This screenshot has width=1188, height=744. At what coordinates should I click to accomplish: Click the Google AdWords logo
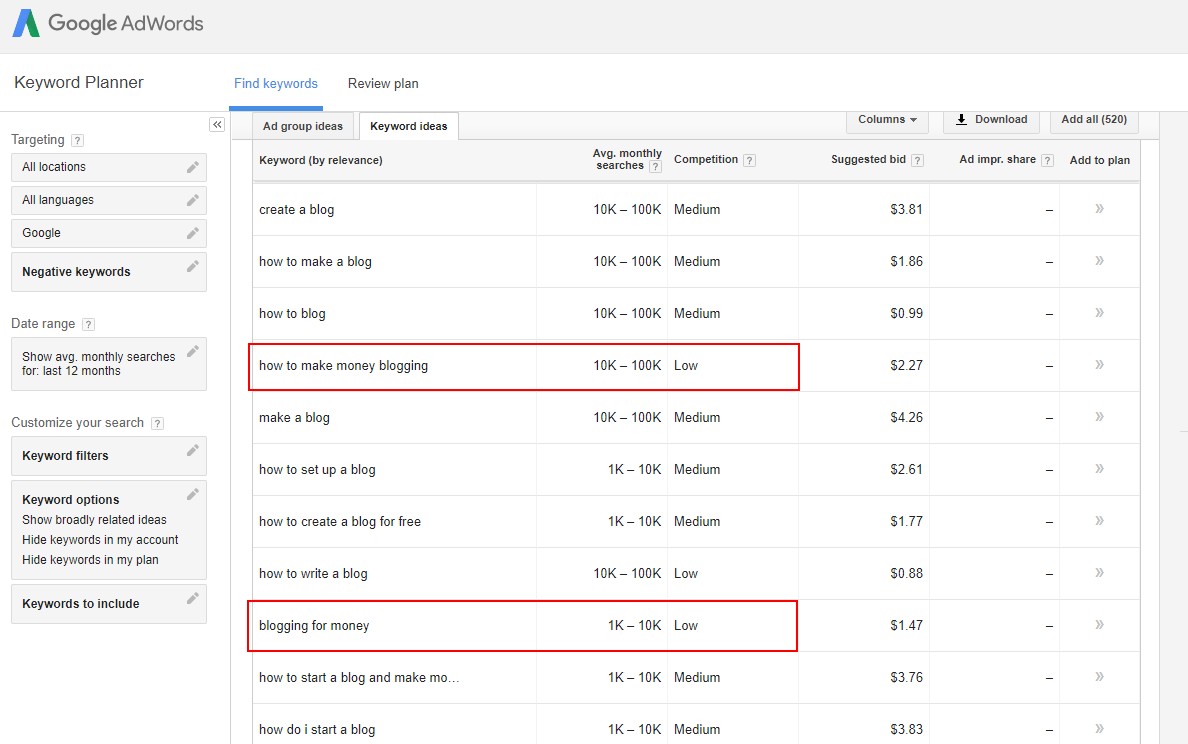click(108, 23)
